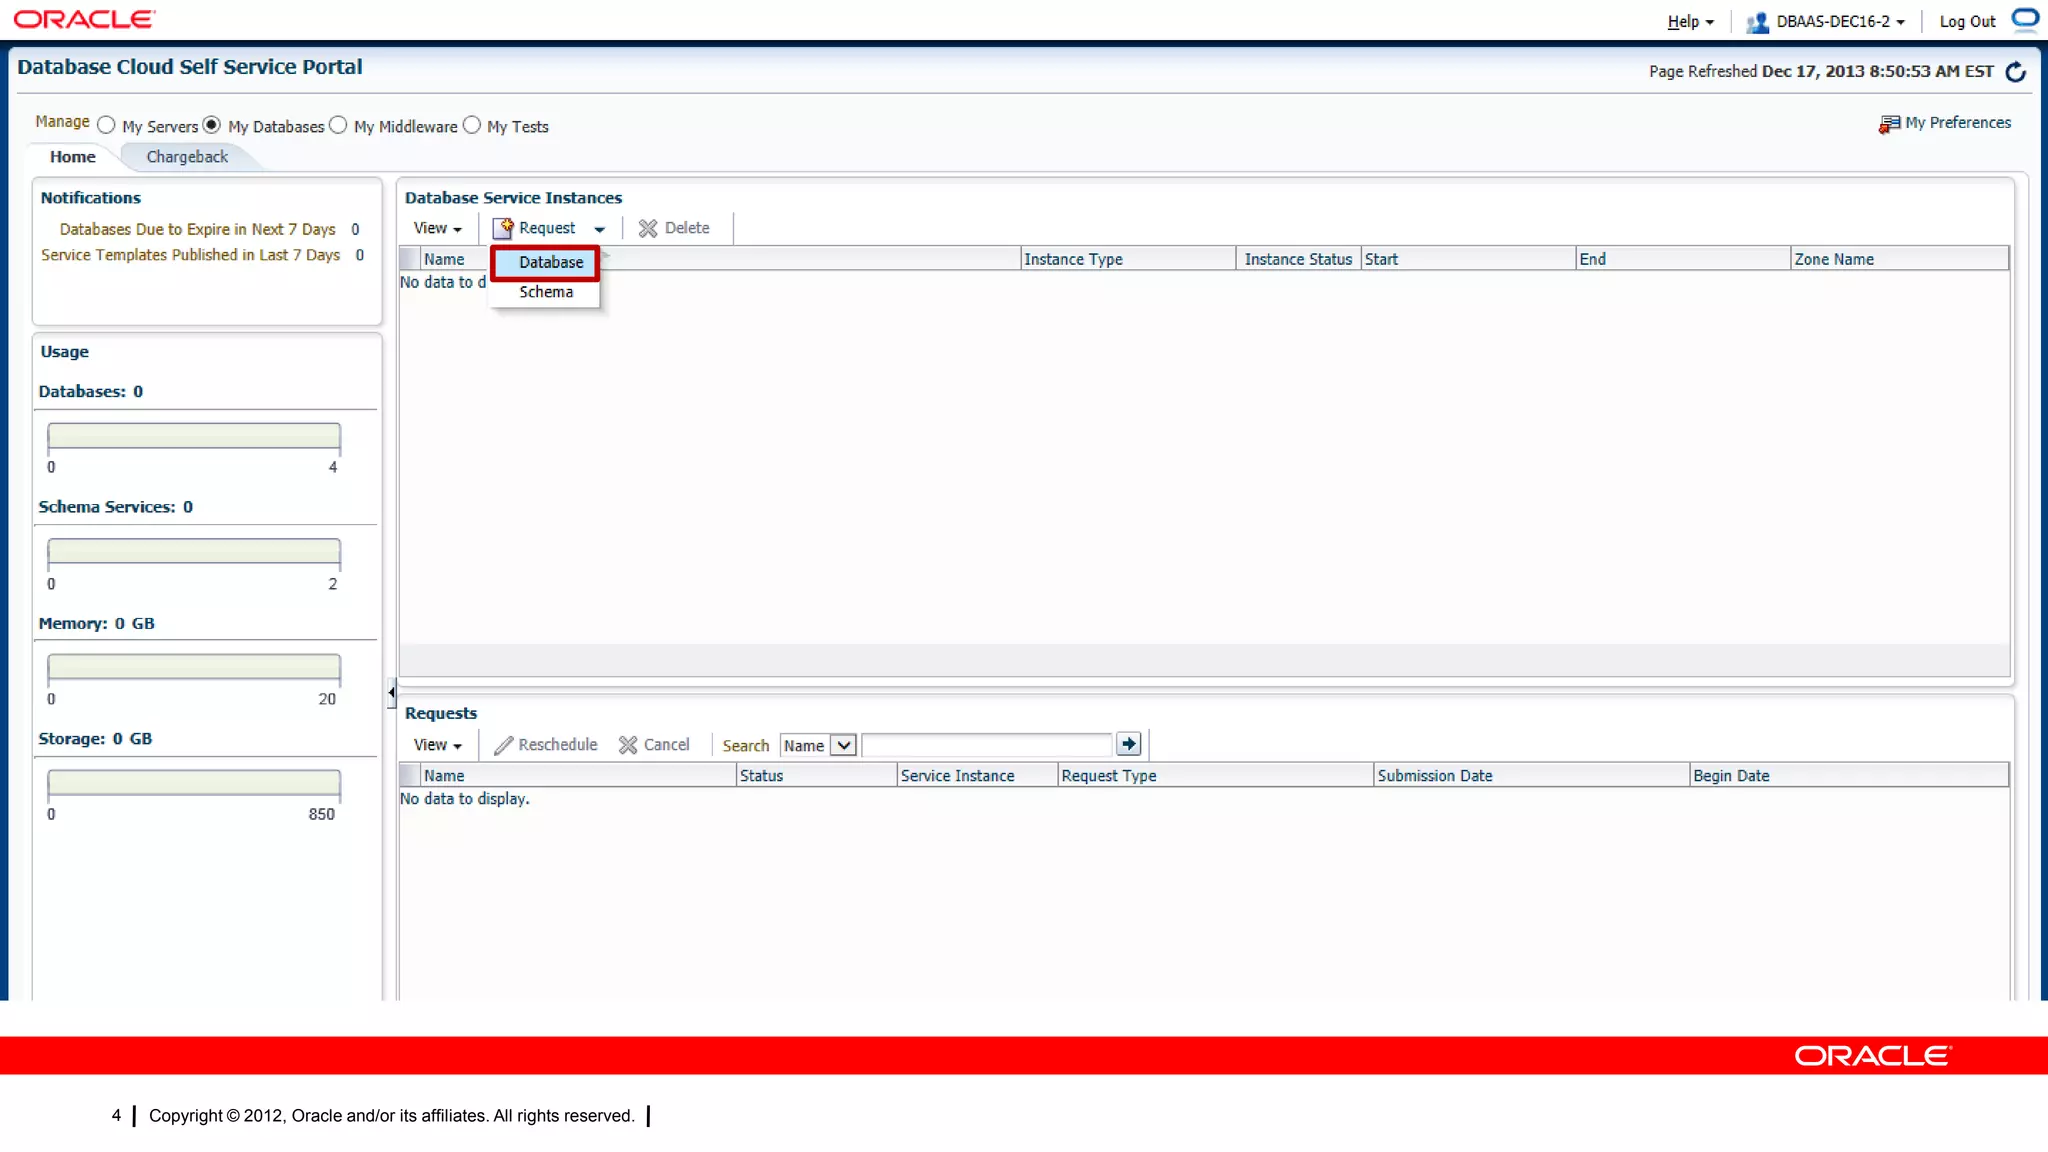Click the Request Type column header
The width and height of the screenshot is (2048, 1152).
pyautogui.click(x=1215, y=776)
